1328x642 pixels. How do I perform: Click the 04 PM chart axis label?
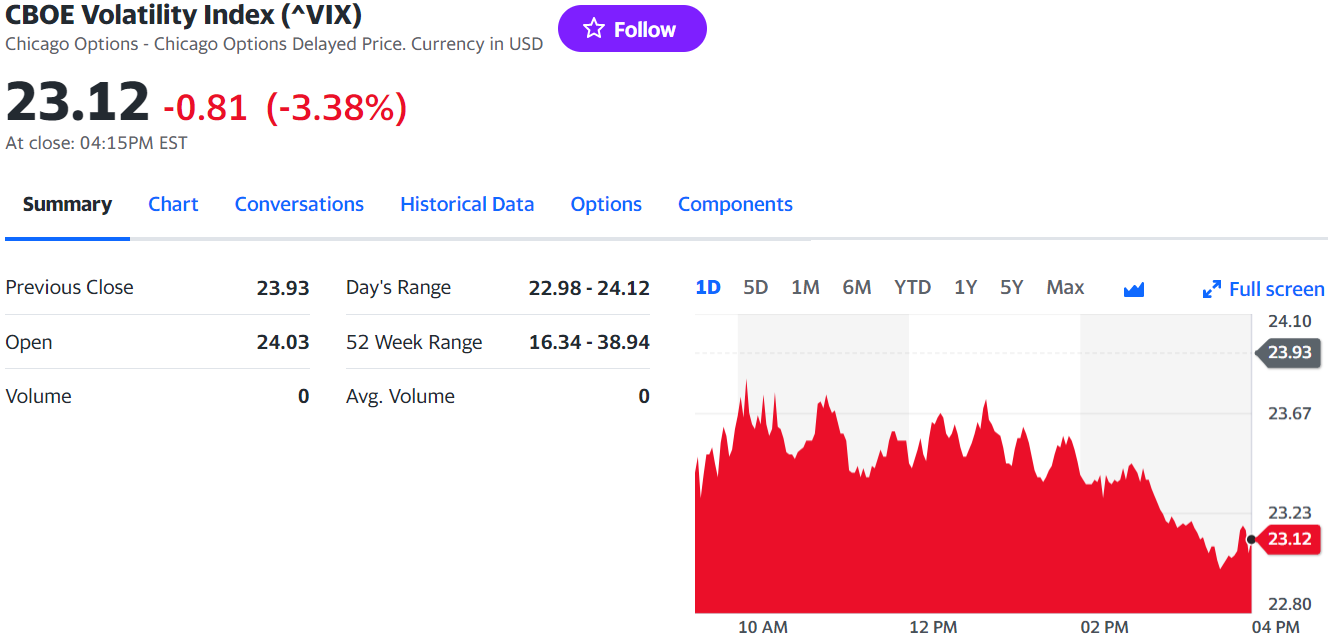pos(1275,627)
